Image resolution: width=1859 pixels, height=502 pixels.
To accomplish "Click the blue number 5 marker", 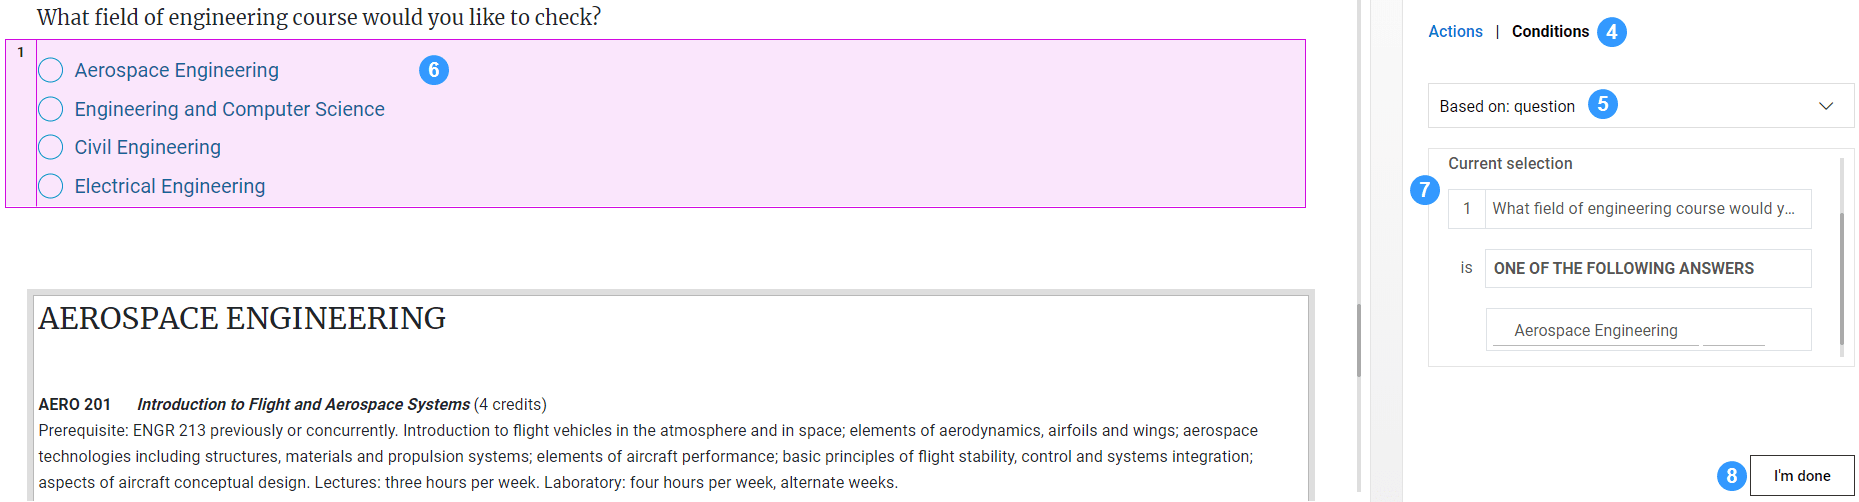I will pyautogui.click(x=1603, y=104).
